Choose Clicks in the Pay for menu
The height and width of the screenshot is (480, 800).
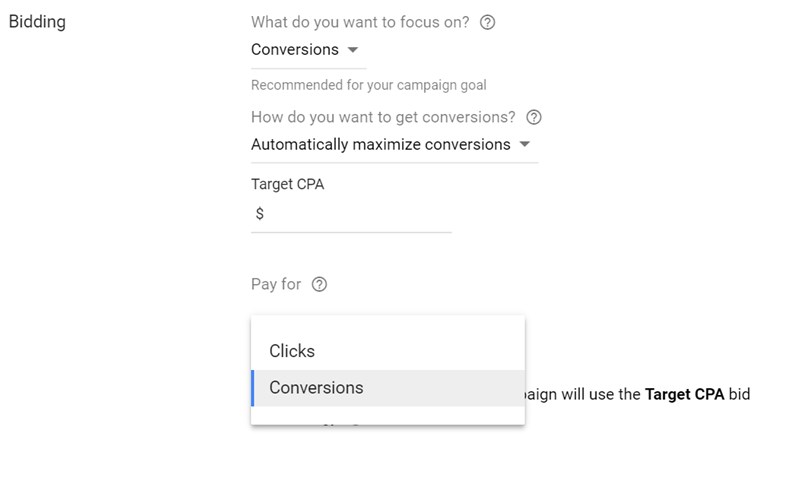[388, 351]
